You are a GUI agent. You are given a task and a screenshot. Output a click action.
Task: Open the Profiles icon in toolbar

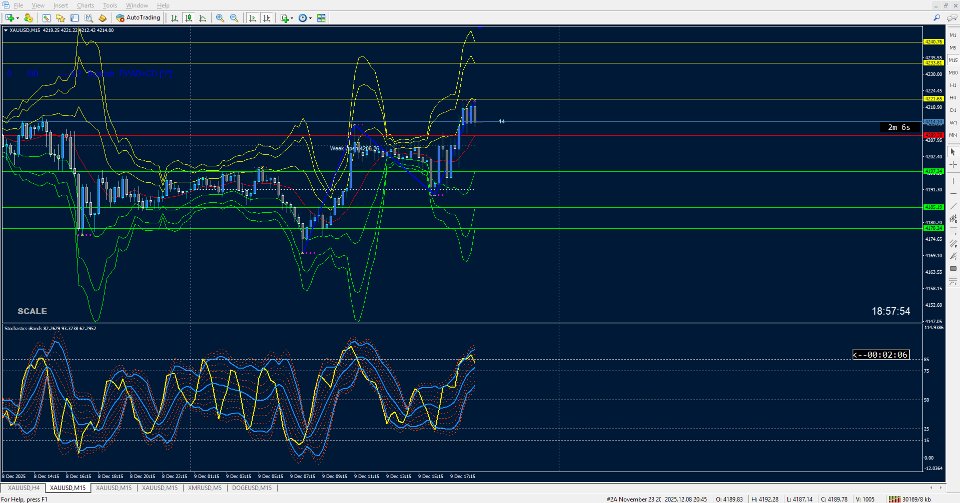28,18
